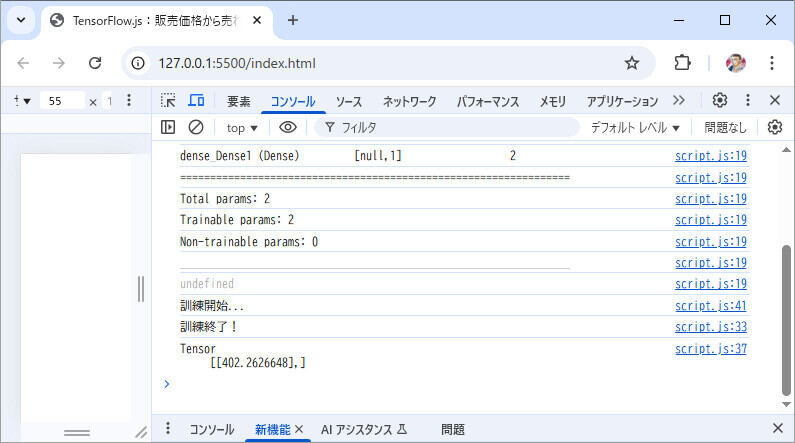Click the inspect element picker icon
The width and height of the screenshot is (795, 443).
(x=168, y=101)
